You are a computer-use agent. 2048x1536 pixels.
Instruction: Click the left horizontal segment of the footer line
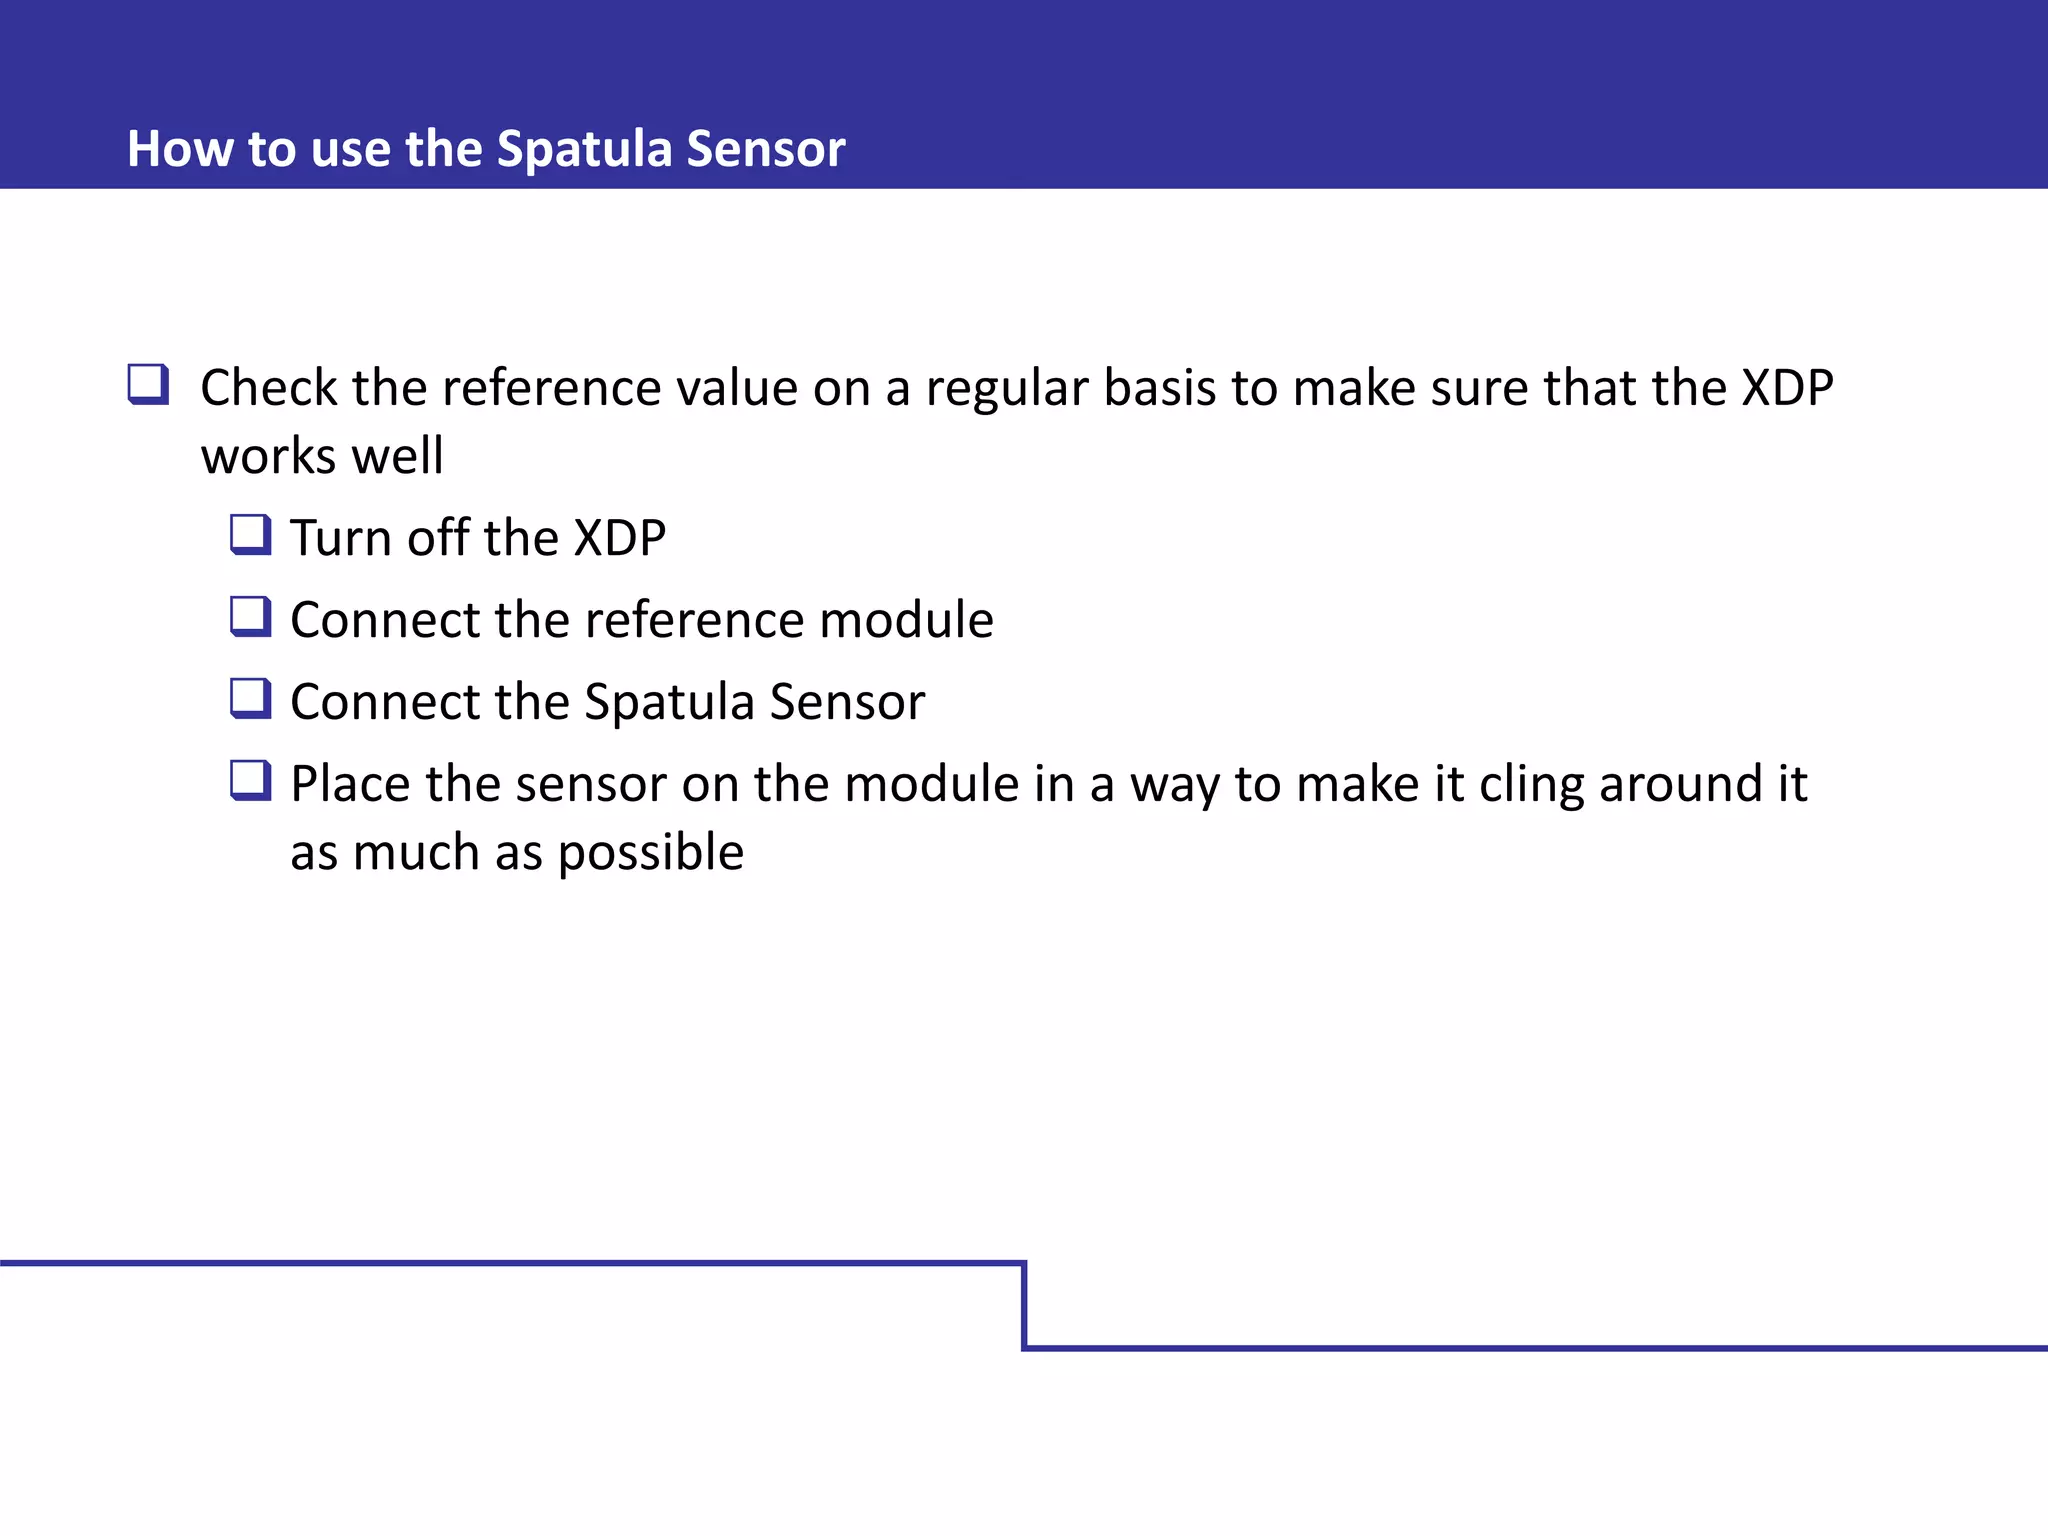pos(500,1264)
